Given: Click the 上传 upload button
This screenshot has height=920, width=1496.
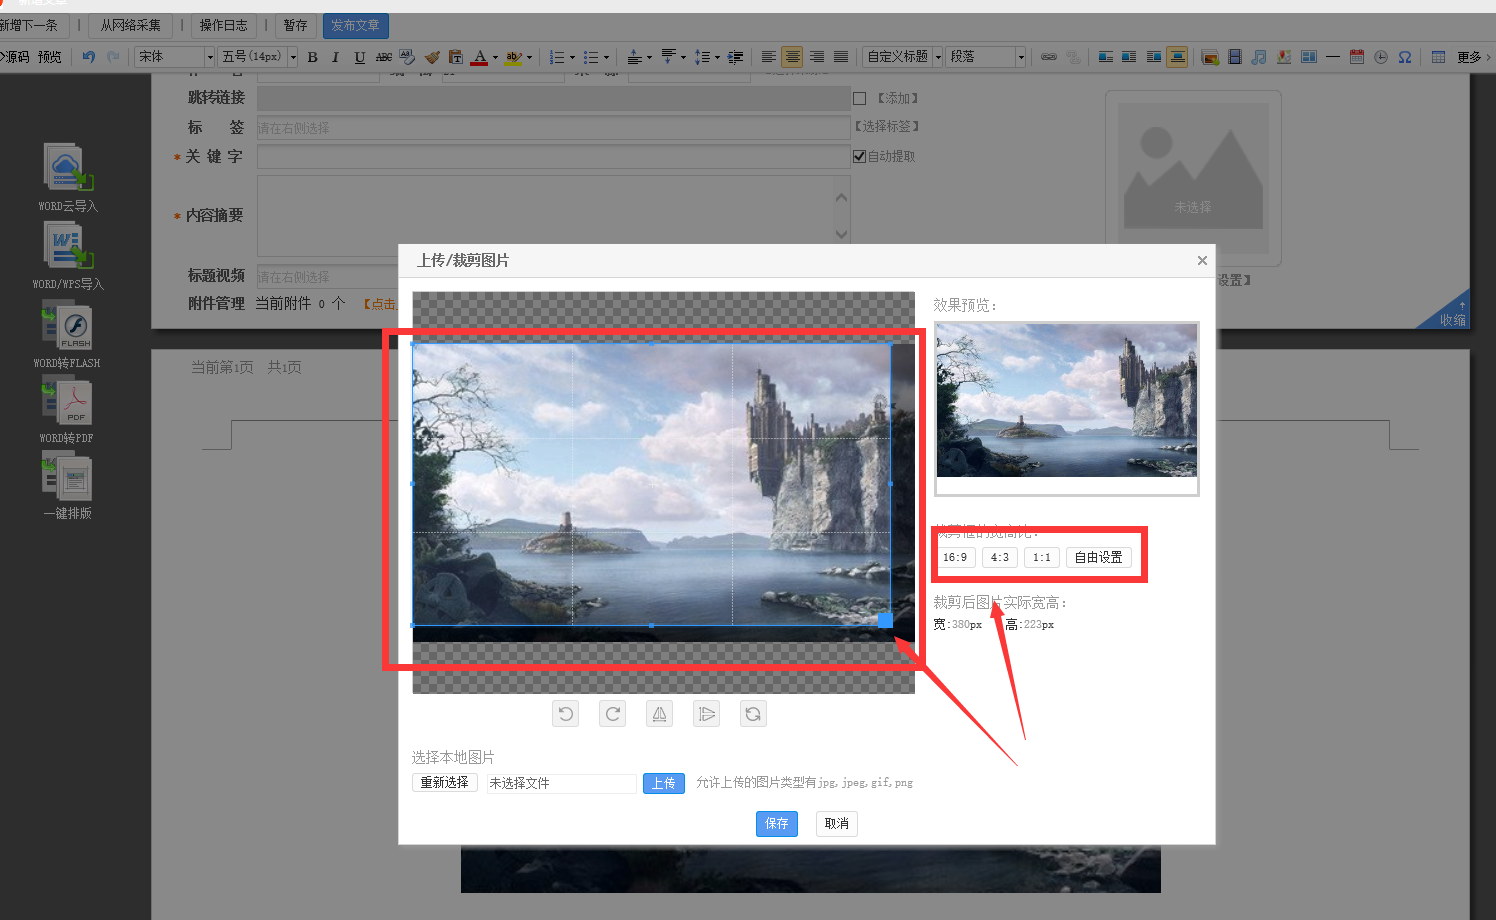Looking at the screenshot, I should [664, 783].
